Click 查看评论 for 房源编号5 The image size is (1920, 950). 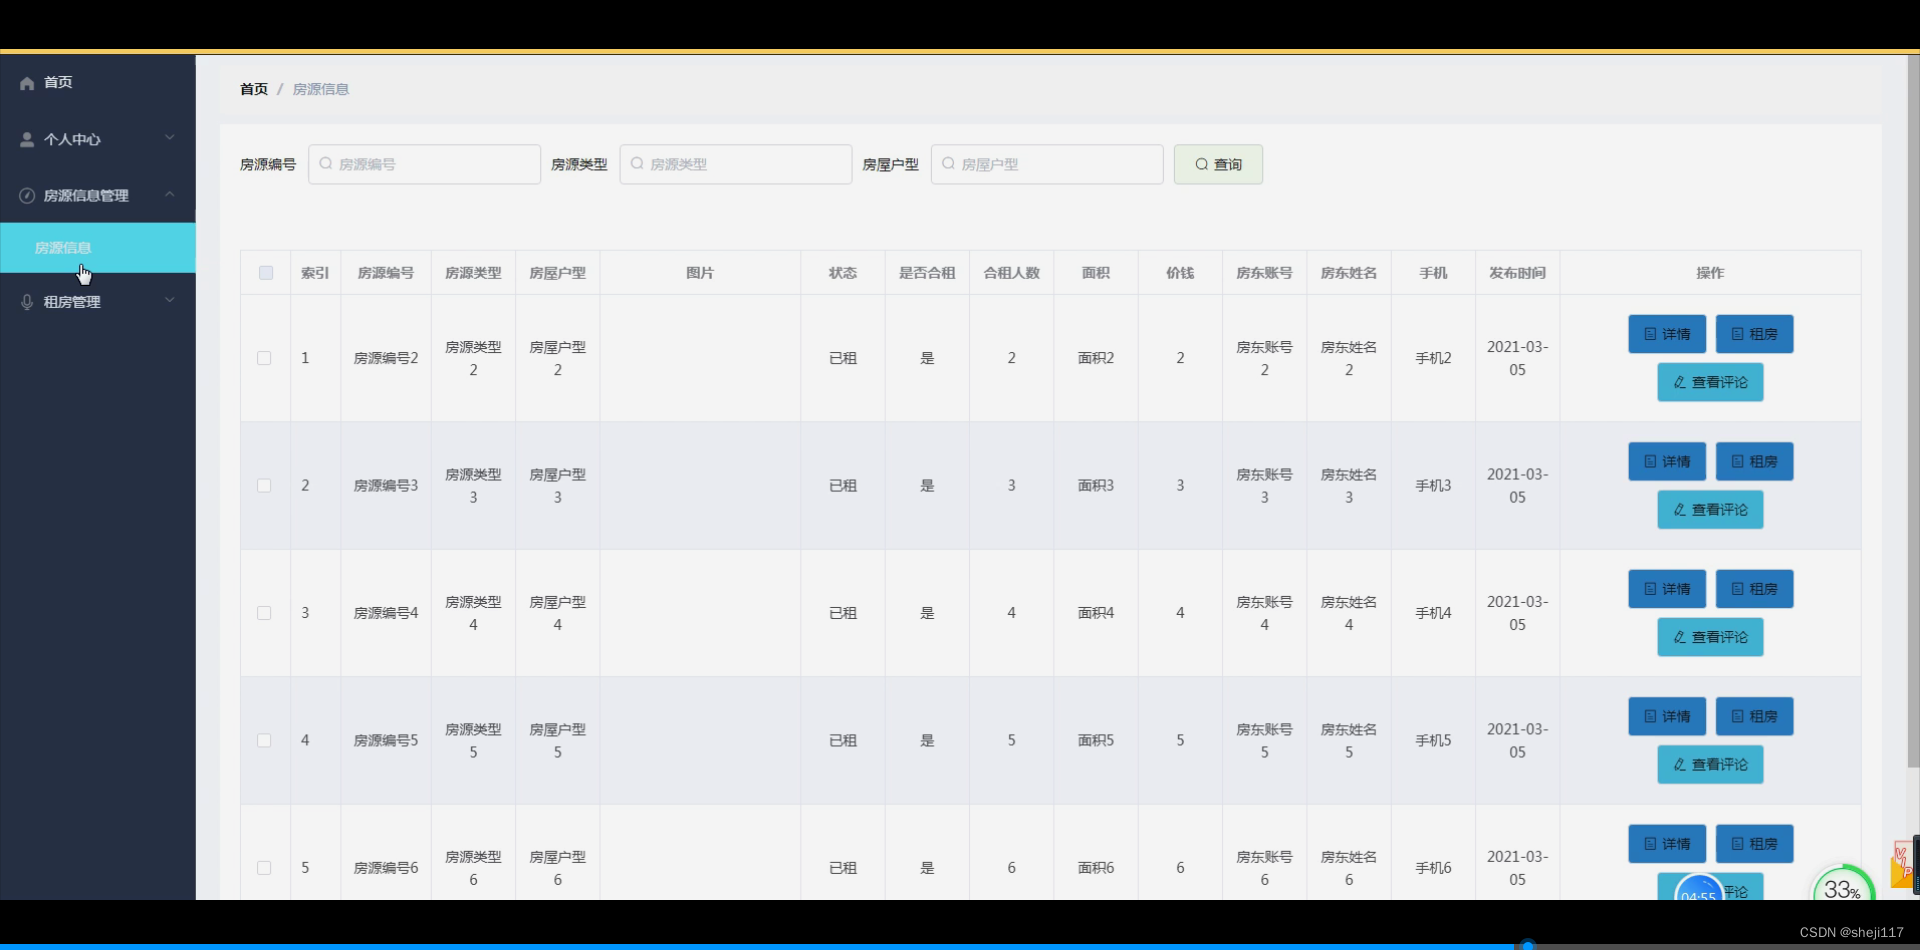coord(1710,765)
